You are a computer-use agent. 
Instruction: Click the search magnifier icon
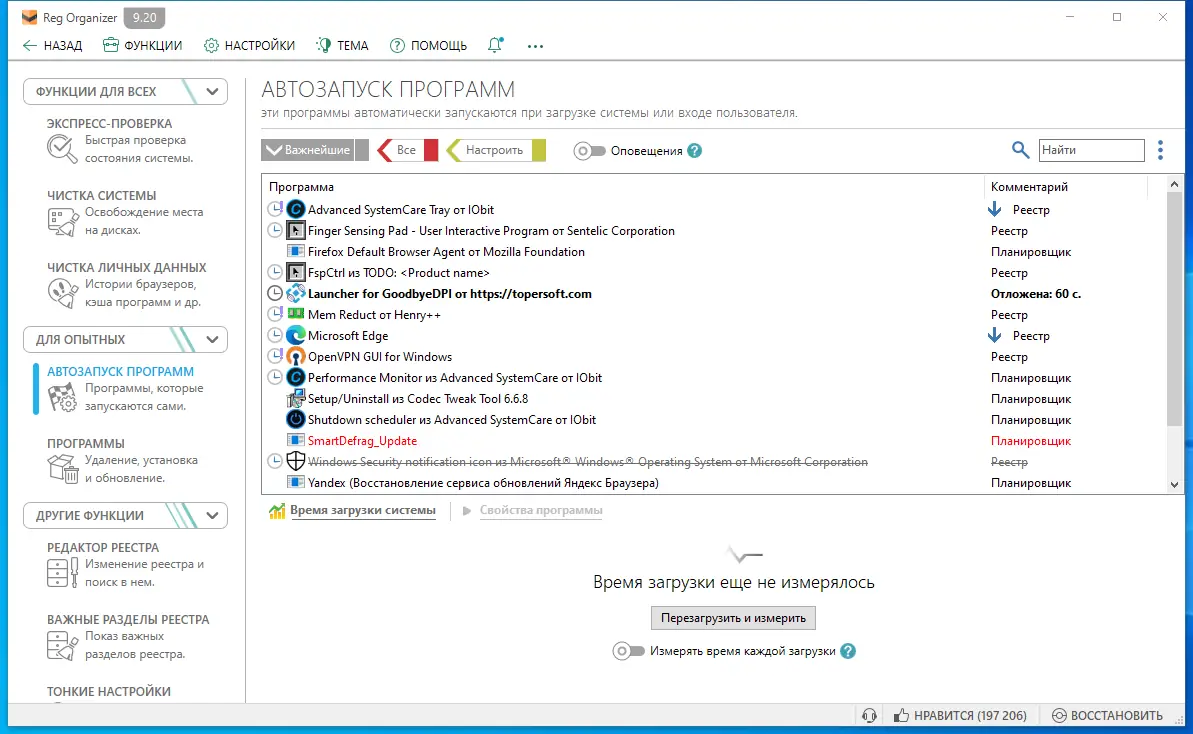pyautogui.click(x=1020, y=150)
